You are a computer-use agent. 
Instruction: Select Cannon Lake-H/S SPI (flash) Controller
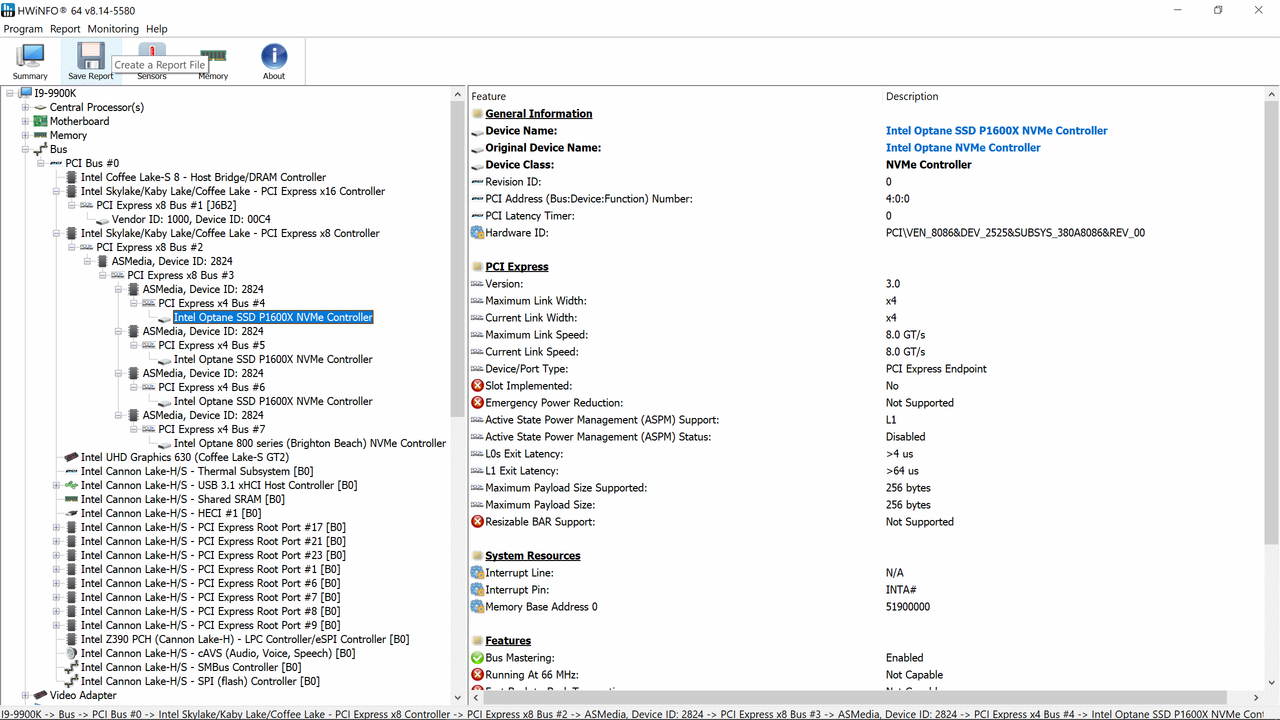pos(200,681)
